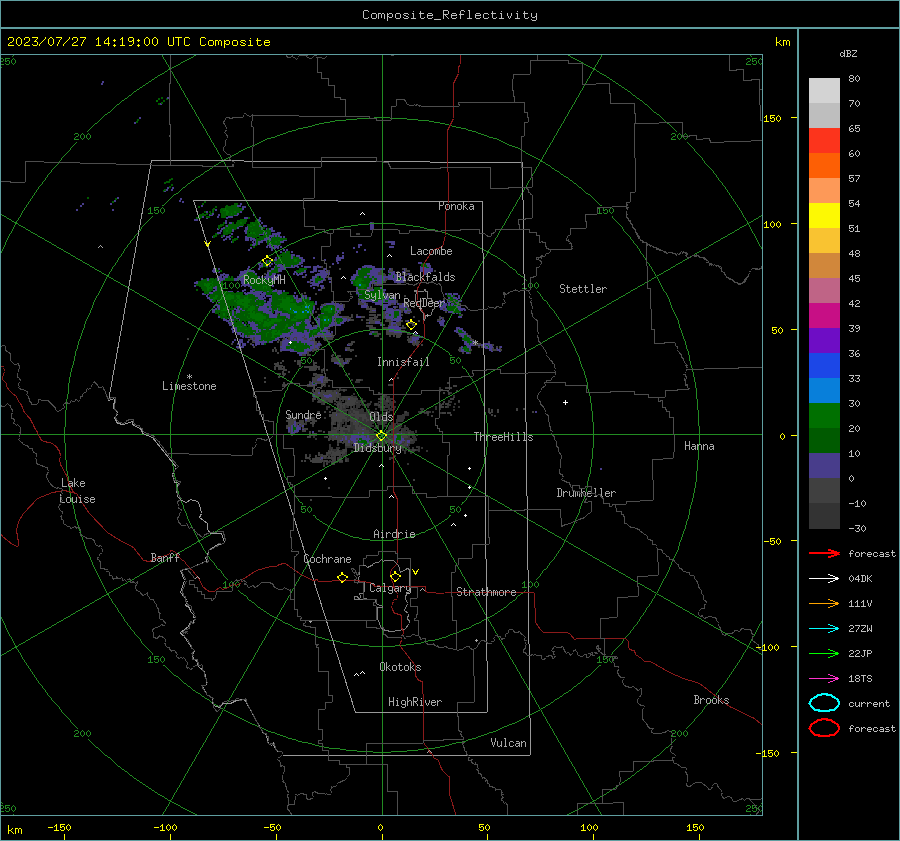Image resolution: width=900 pixels, height=841 pixels.
Task: Select the Airdrie city label
Action: coord(394,534)
